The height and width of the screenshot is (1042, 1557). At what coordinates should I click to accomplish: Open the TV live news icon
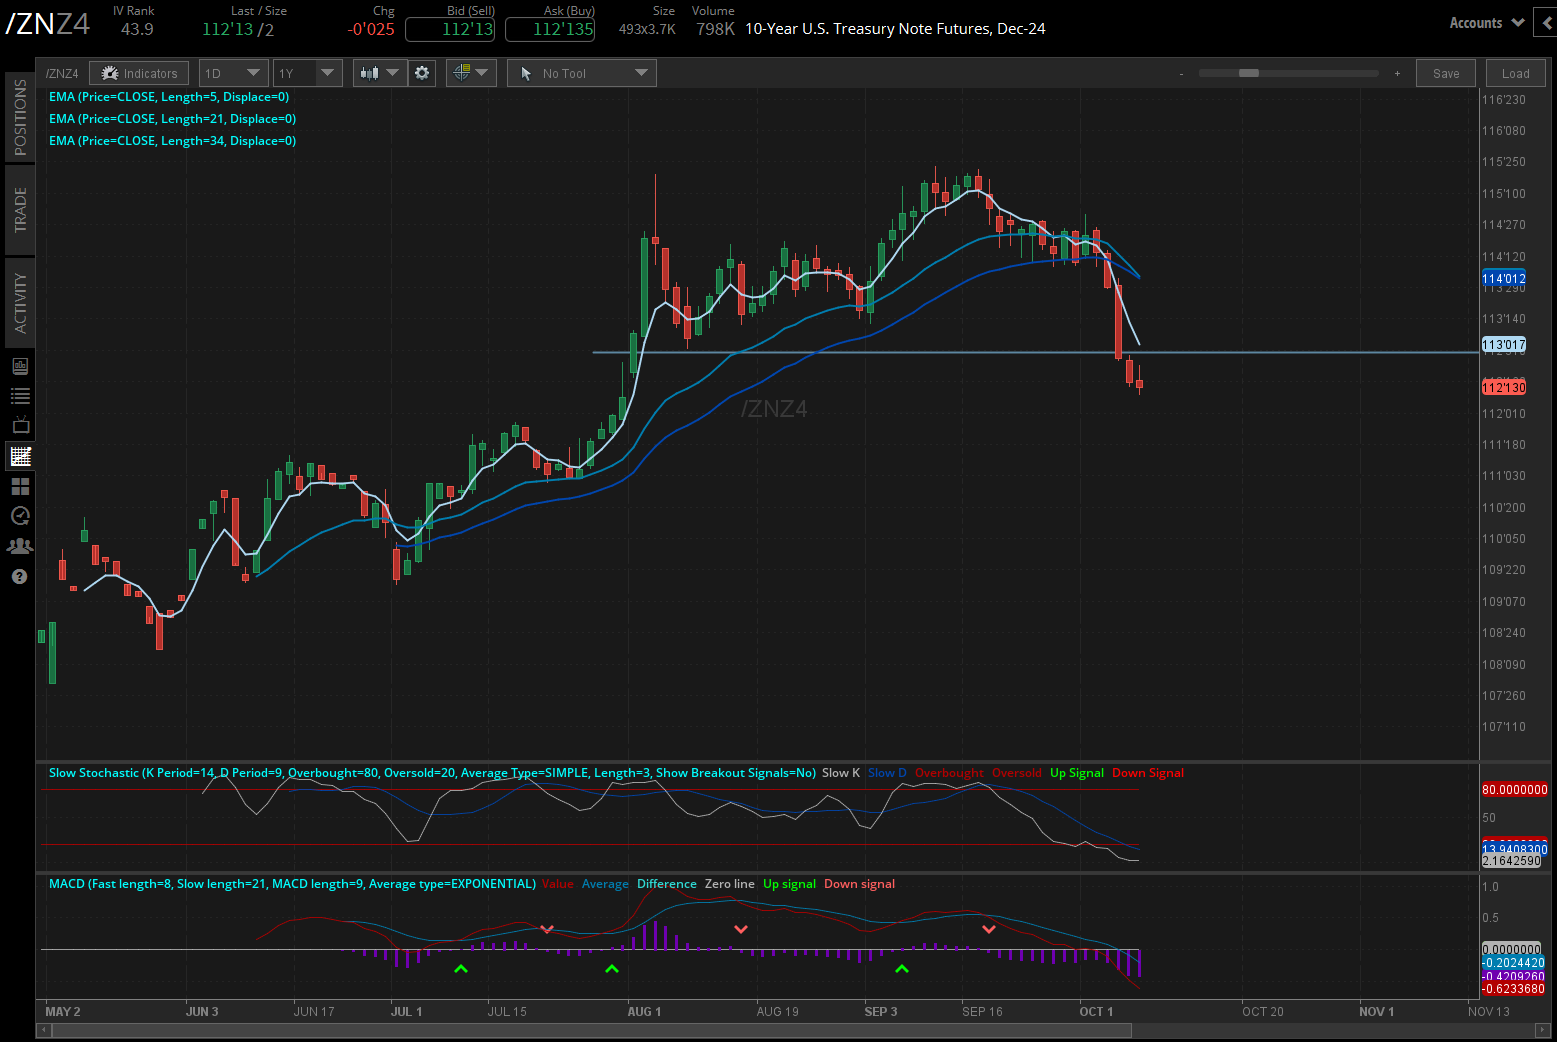(20, 425)
